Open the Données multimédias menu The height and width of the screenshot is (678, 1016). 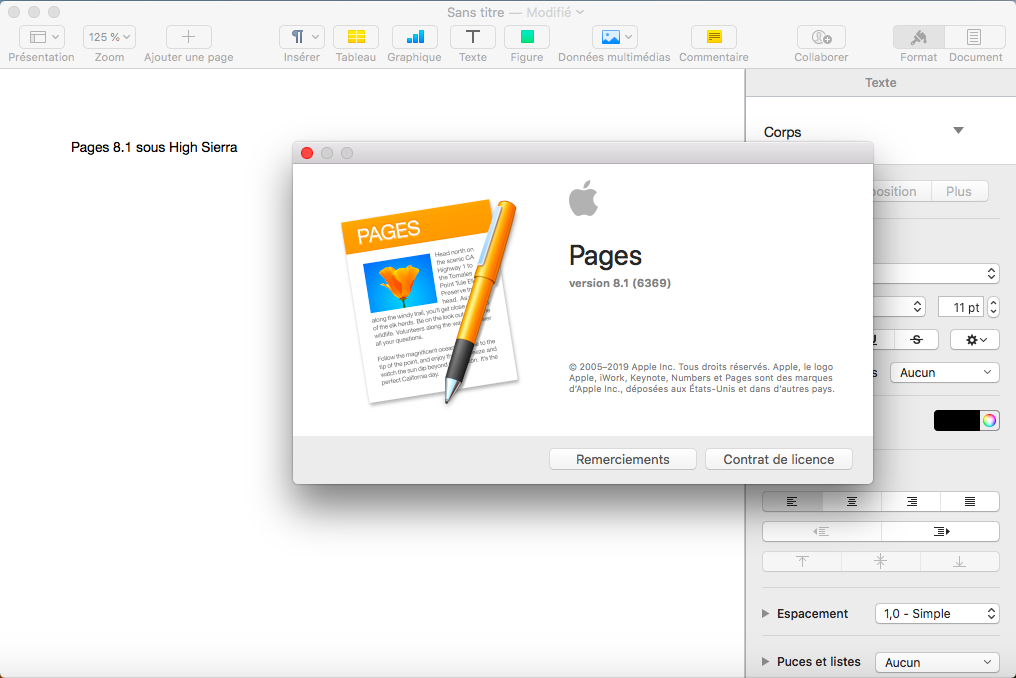point(614,37)
